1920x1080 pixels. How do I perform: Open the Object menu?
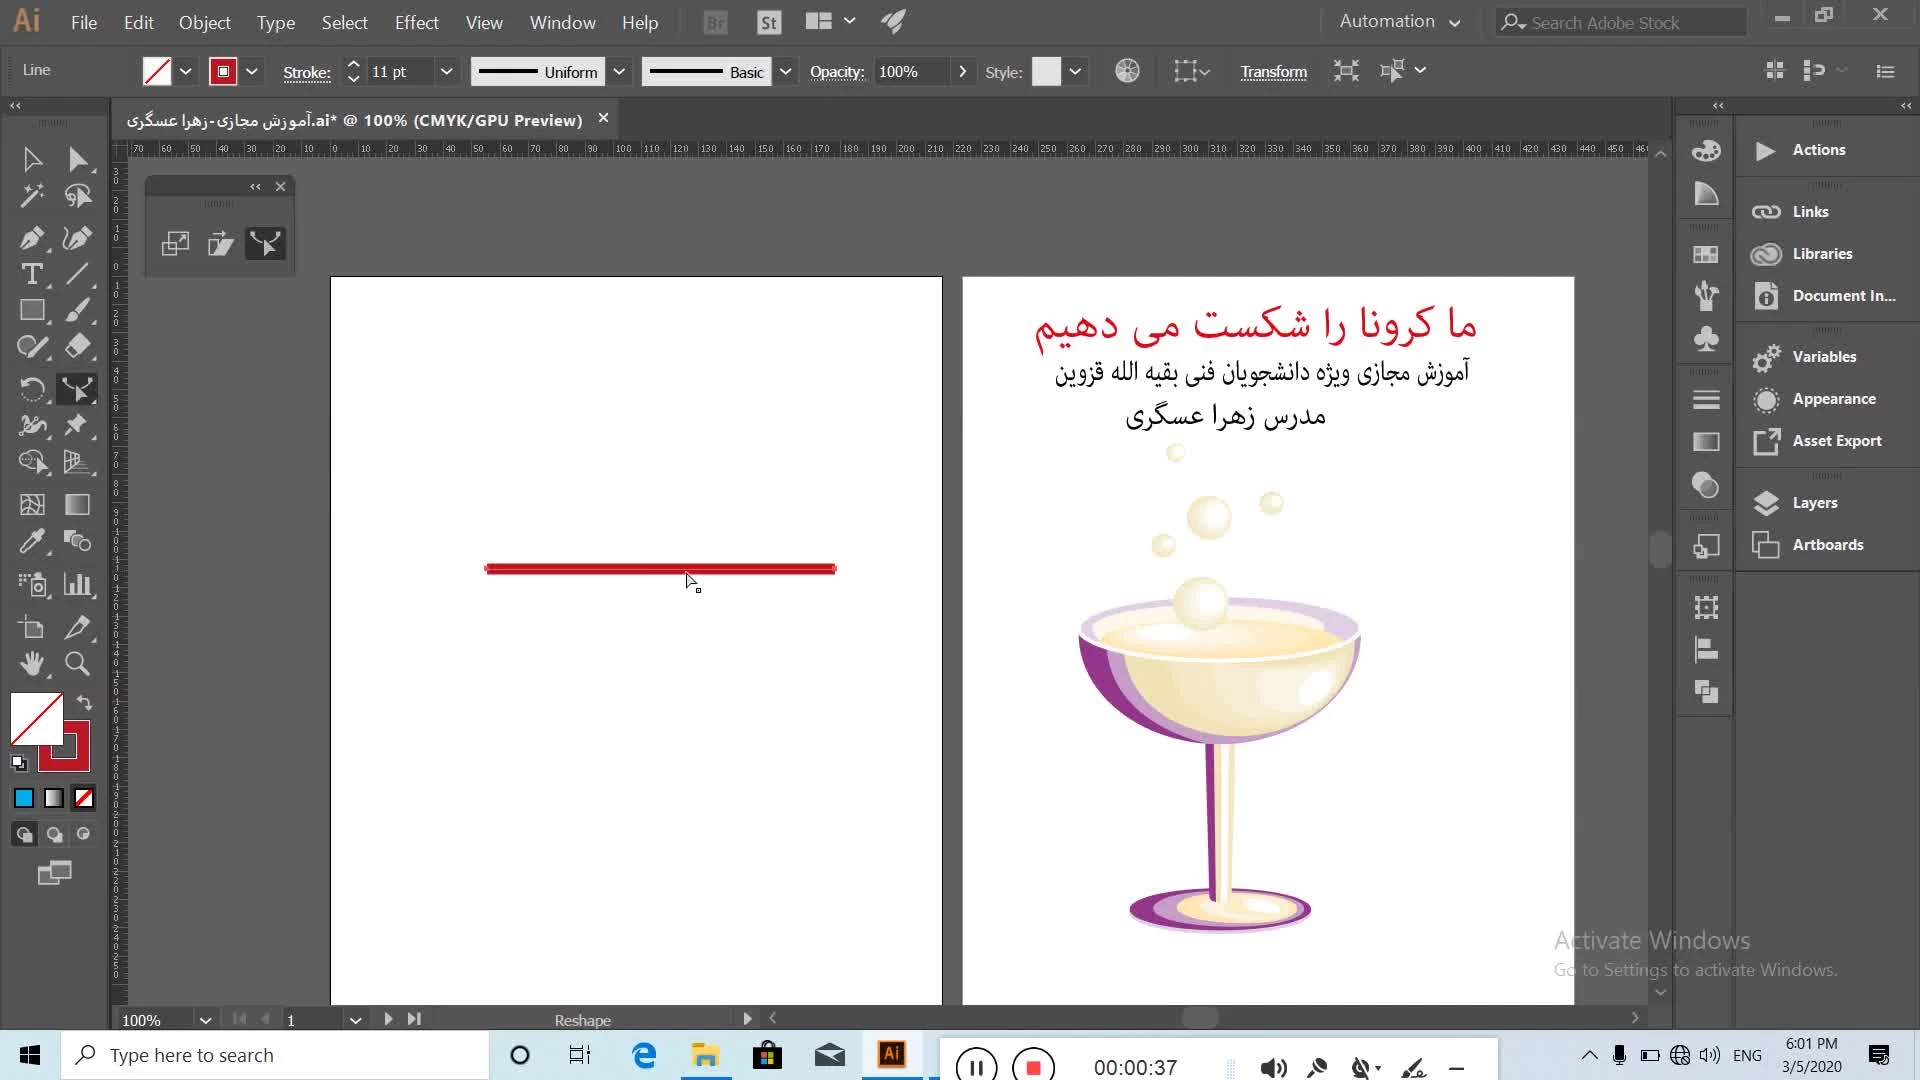(204, 22)
